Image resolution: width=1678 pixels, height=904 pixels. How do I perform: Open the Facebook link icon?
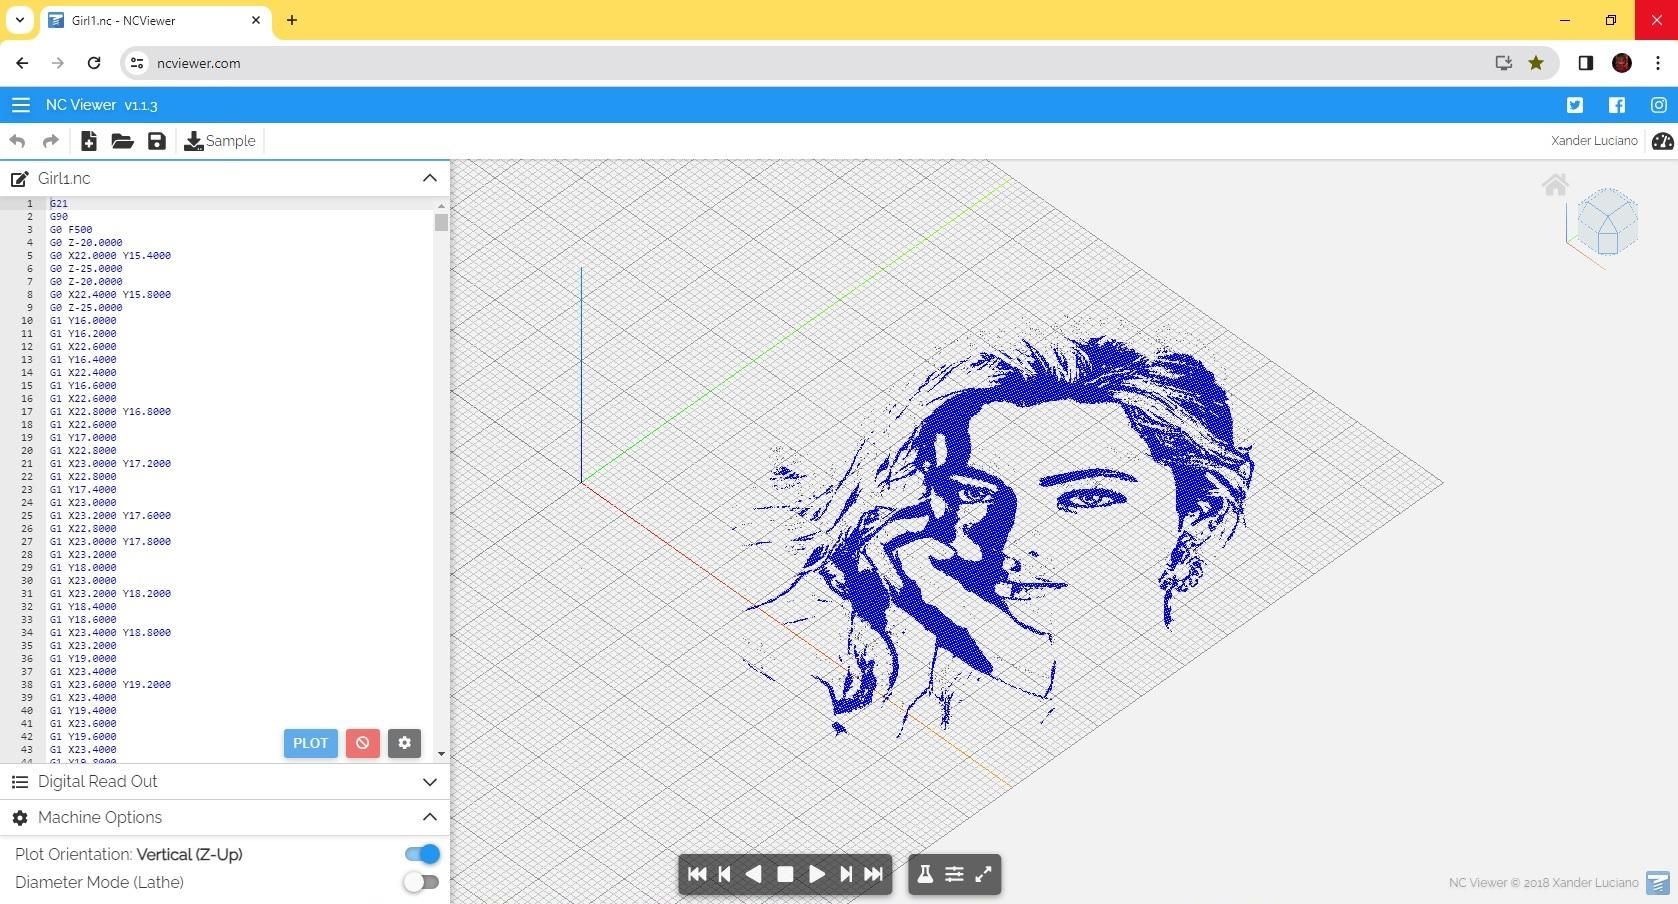tap(1617, 105)
